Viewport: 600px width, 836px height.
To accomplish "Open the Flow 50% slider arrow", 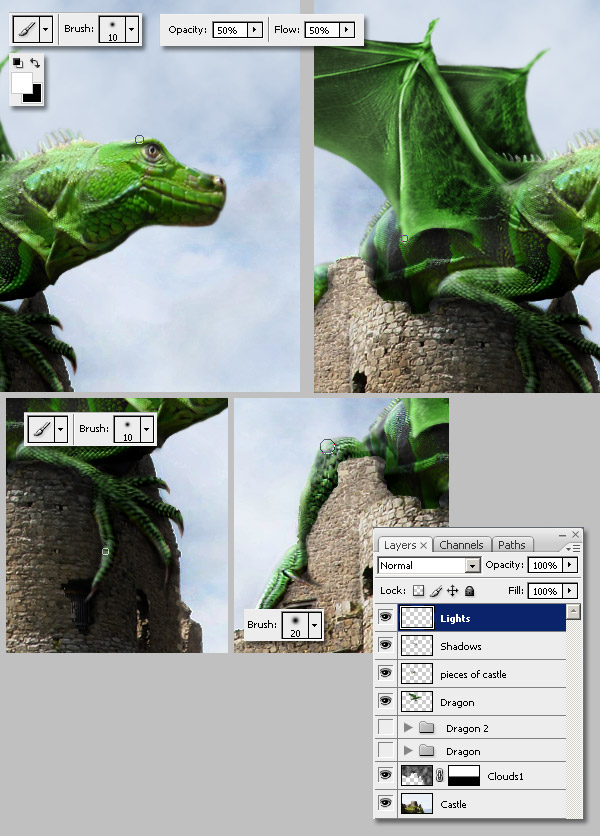I will point(347,30).
